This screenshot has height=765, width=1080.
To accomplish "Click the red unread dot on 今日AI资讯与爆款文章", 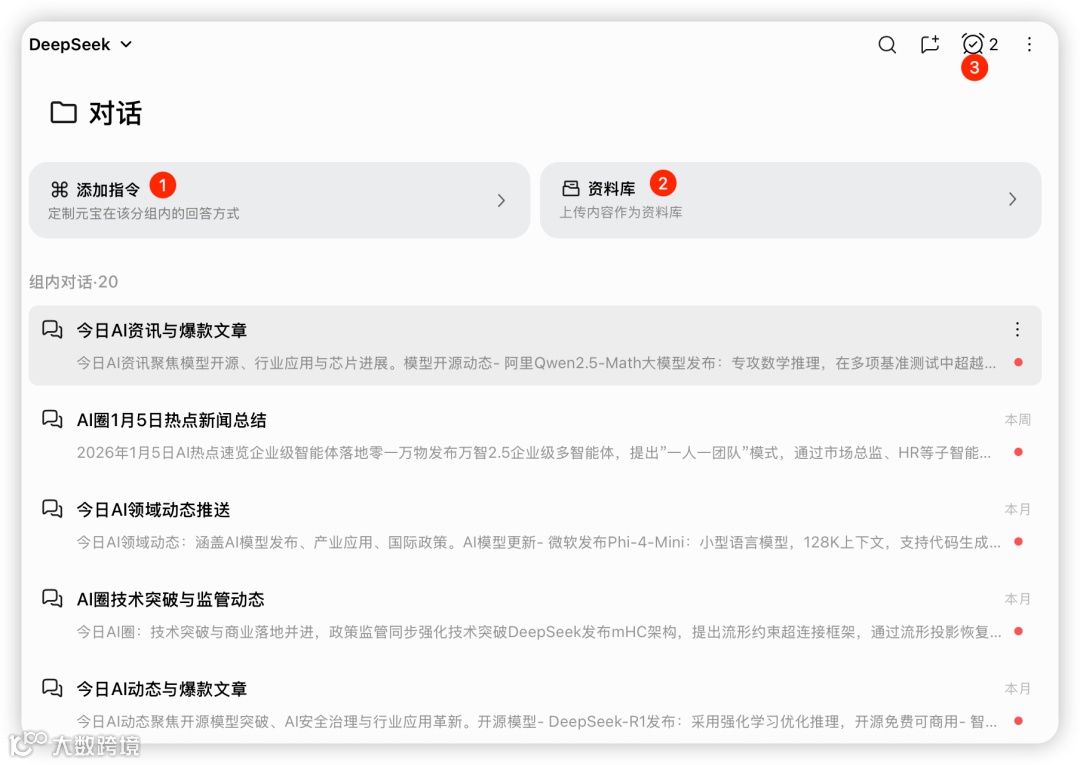I will point(1017,363).
